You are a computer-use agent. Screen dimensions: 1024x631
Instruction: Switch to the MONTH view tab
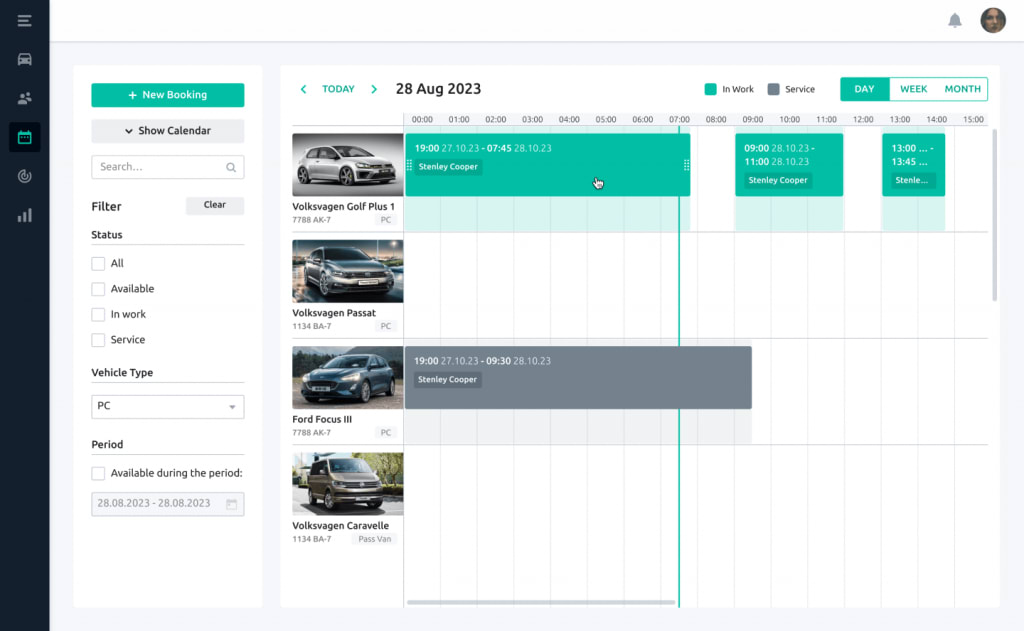point(962,89)
